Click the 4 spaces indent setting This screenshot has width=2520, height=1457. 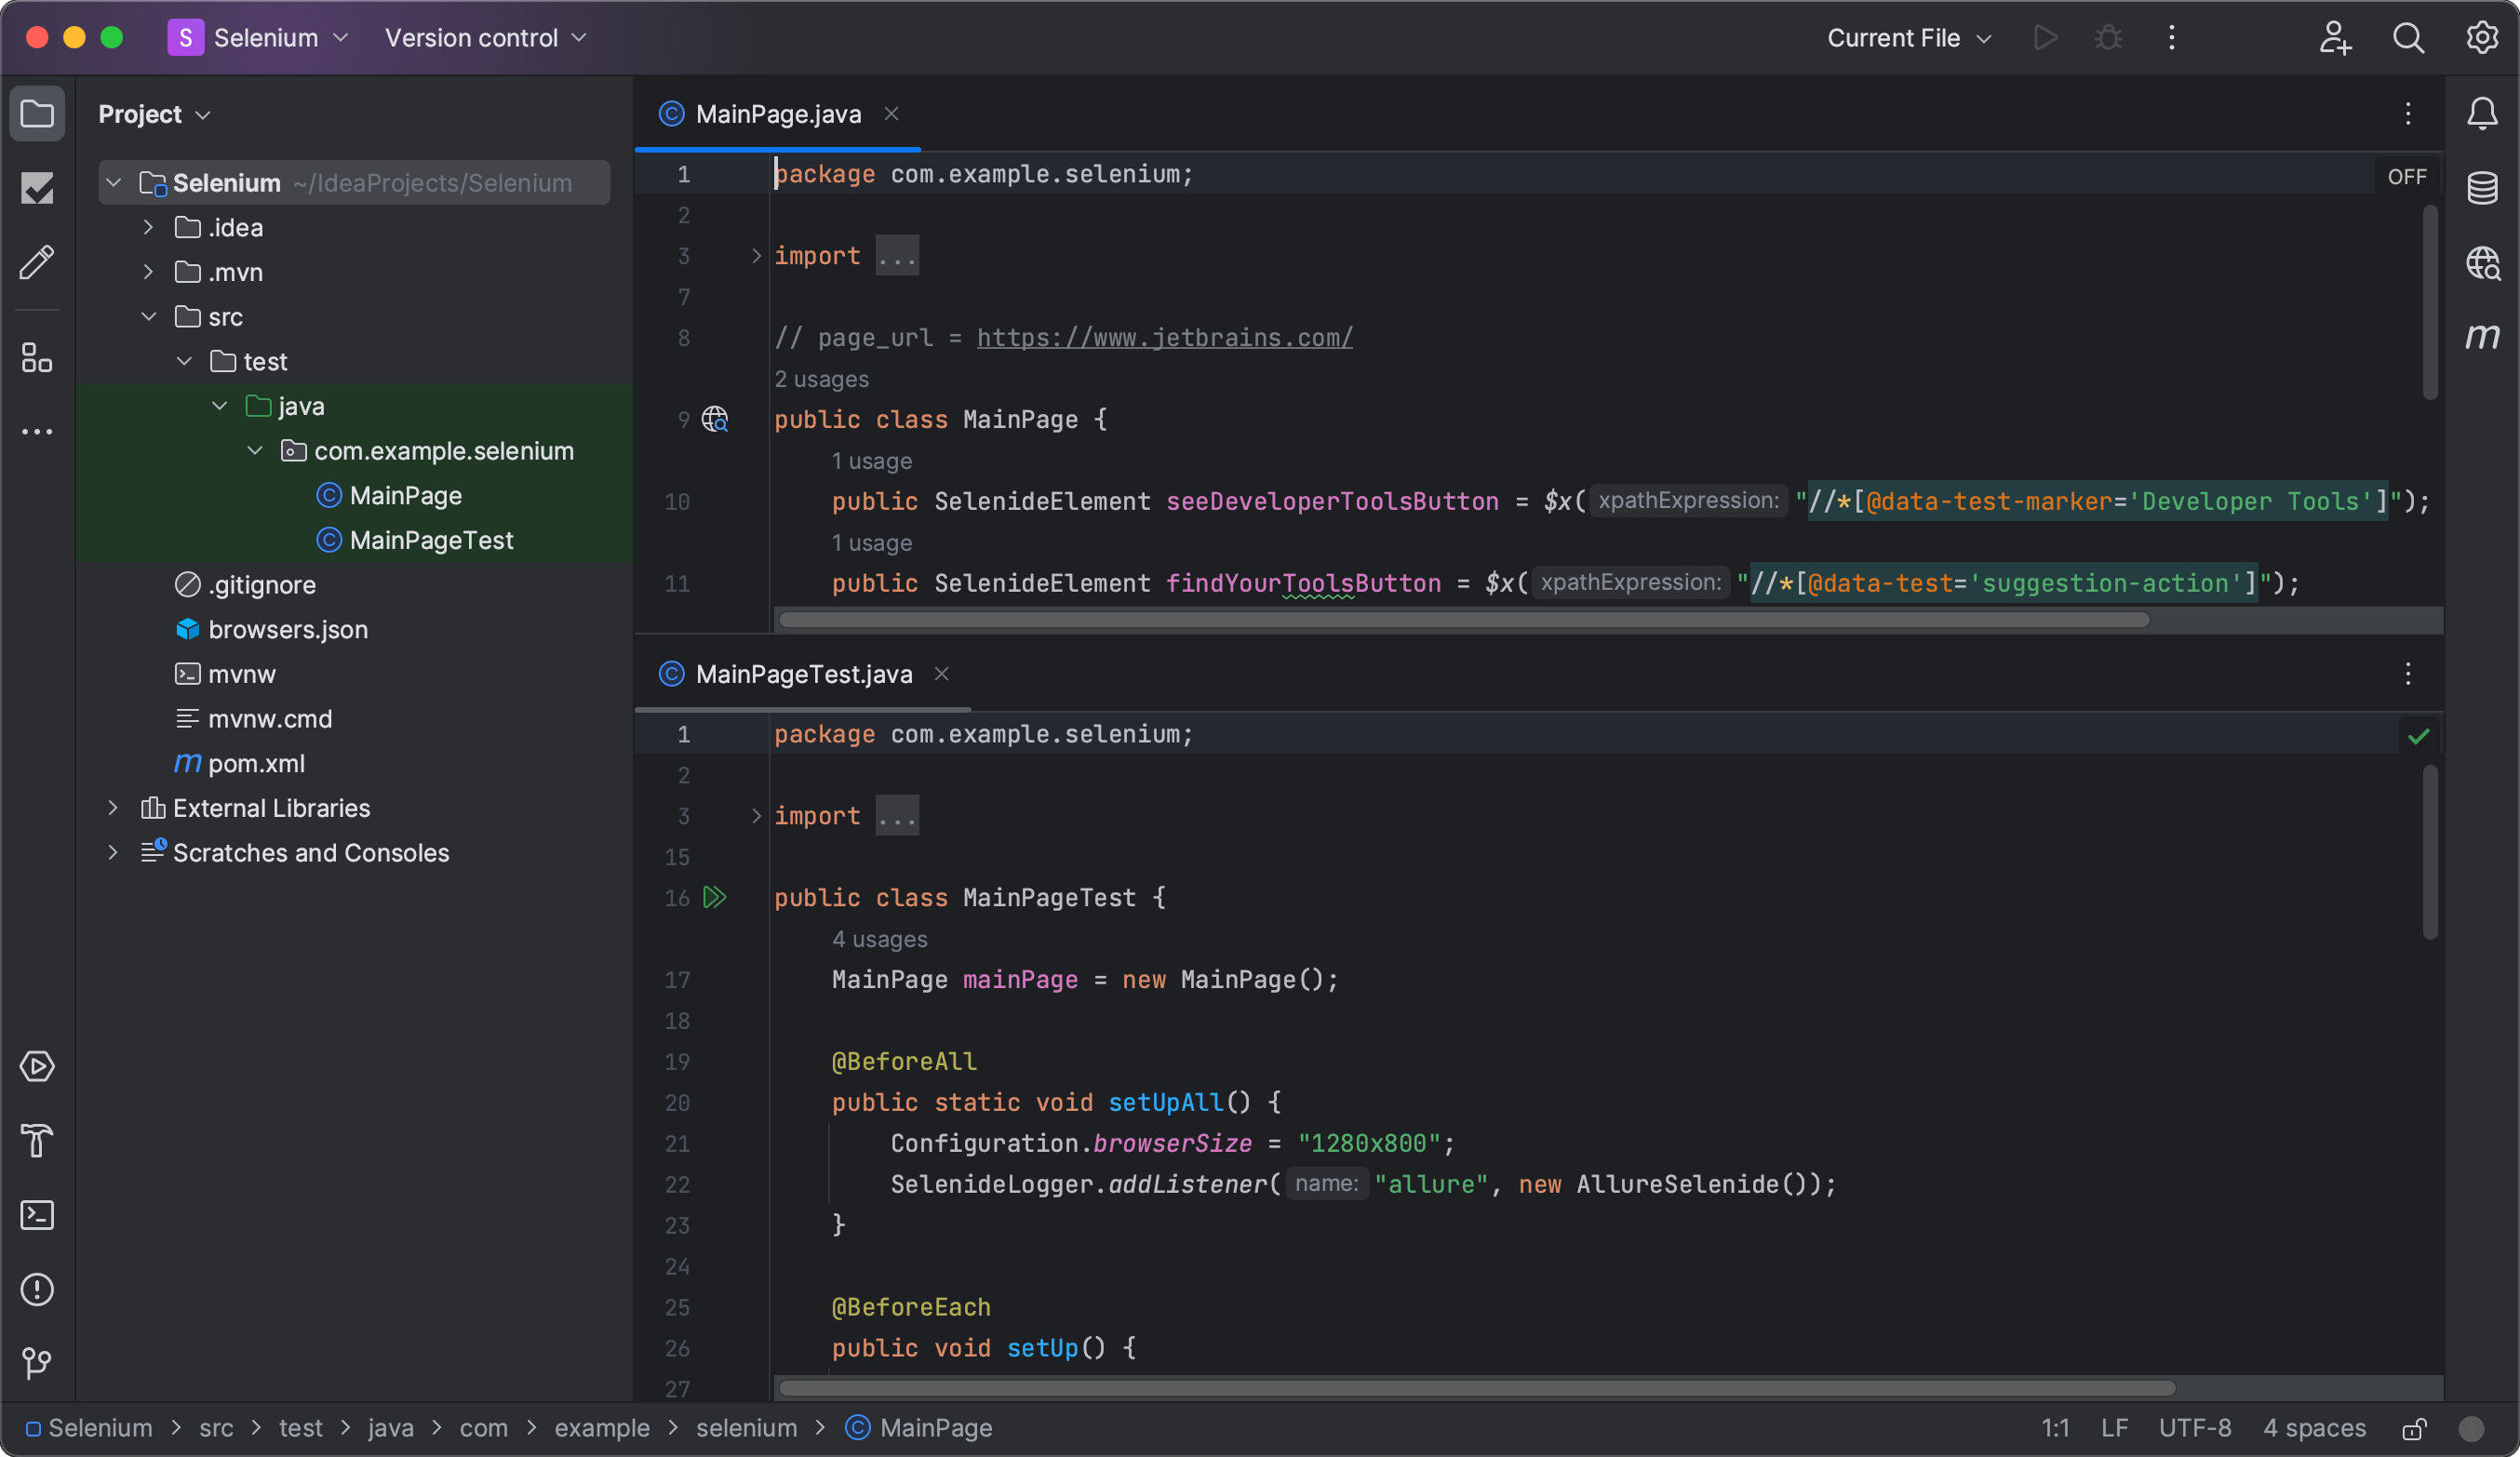coord(2314,1428)
